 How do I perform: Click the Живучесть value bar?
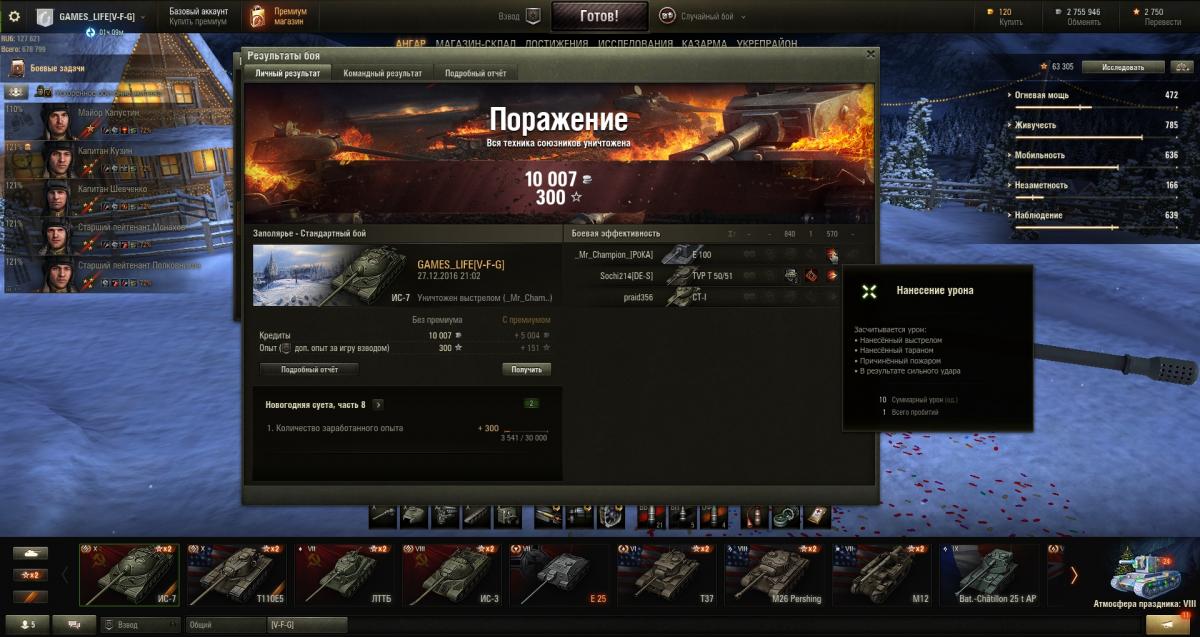tap(1097, 136)
